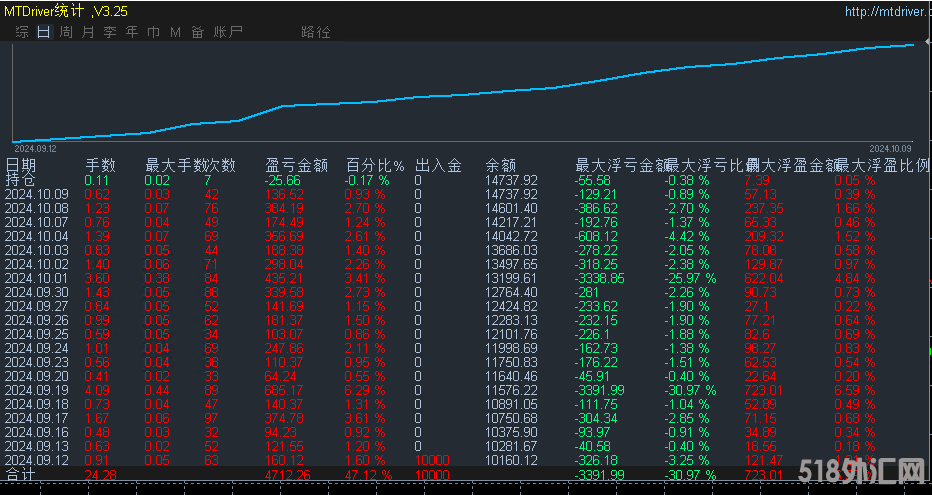Switch to the 综 summary tab

22,32
